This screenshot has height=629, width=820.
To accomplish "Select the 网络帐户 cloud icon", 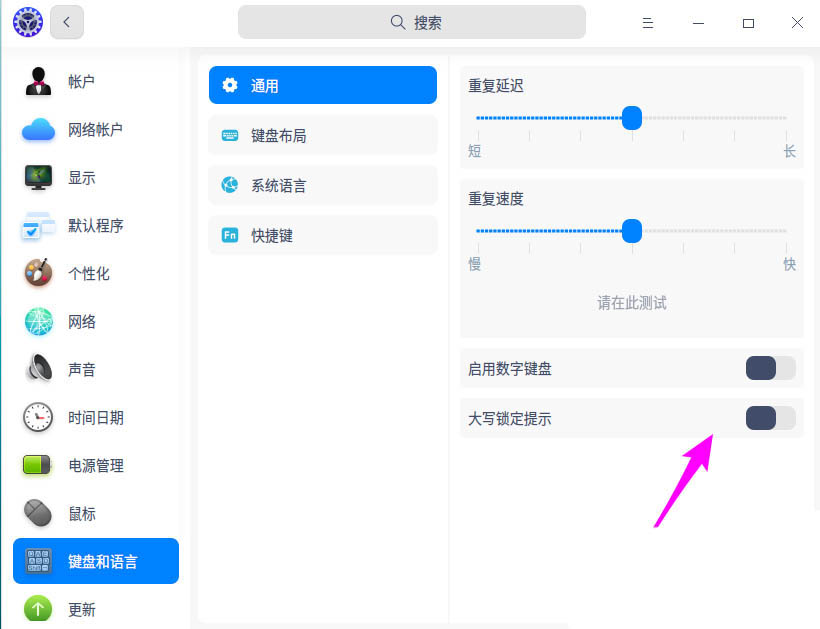I will coord(37,130).
